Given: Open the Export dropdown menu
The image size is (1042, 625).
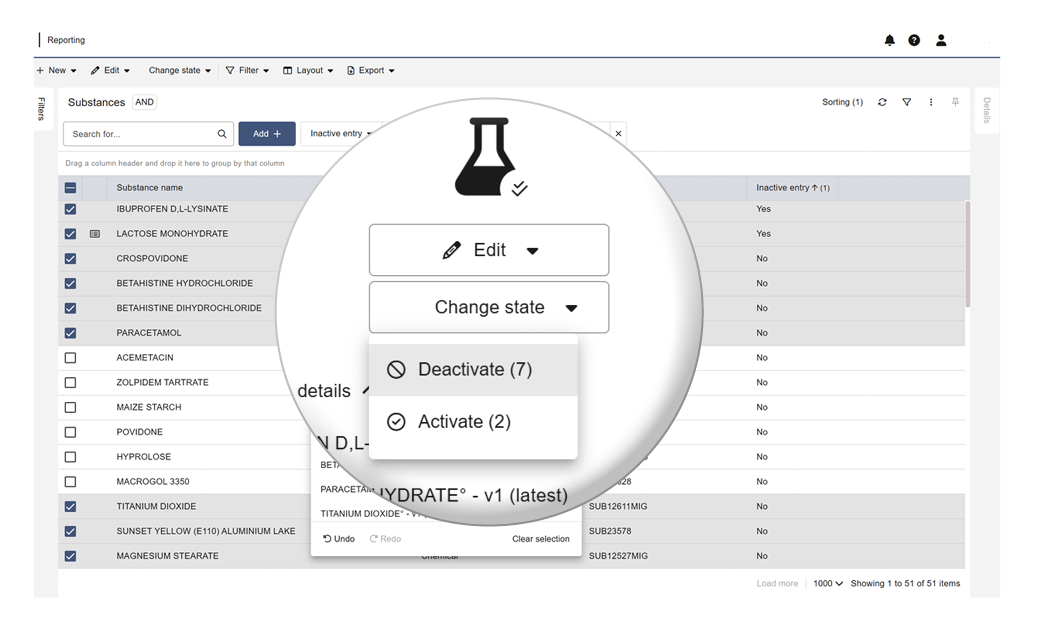Looking at the screenshot, I should pyautogui.click(x=371, y=71).
